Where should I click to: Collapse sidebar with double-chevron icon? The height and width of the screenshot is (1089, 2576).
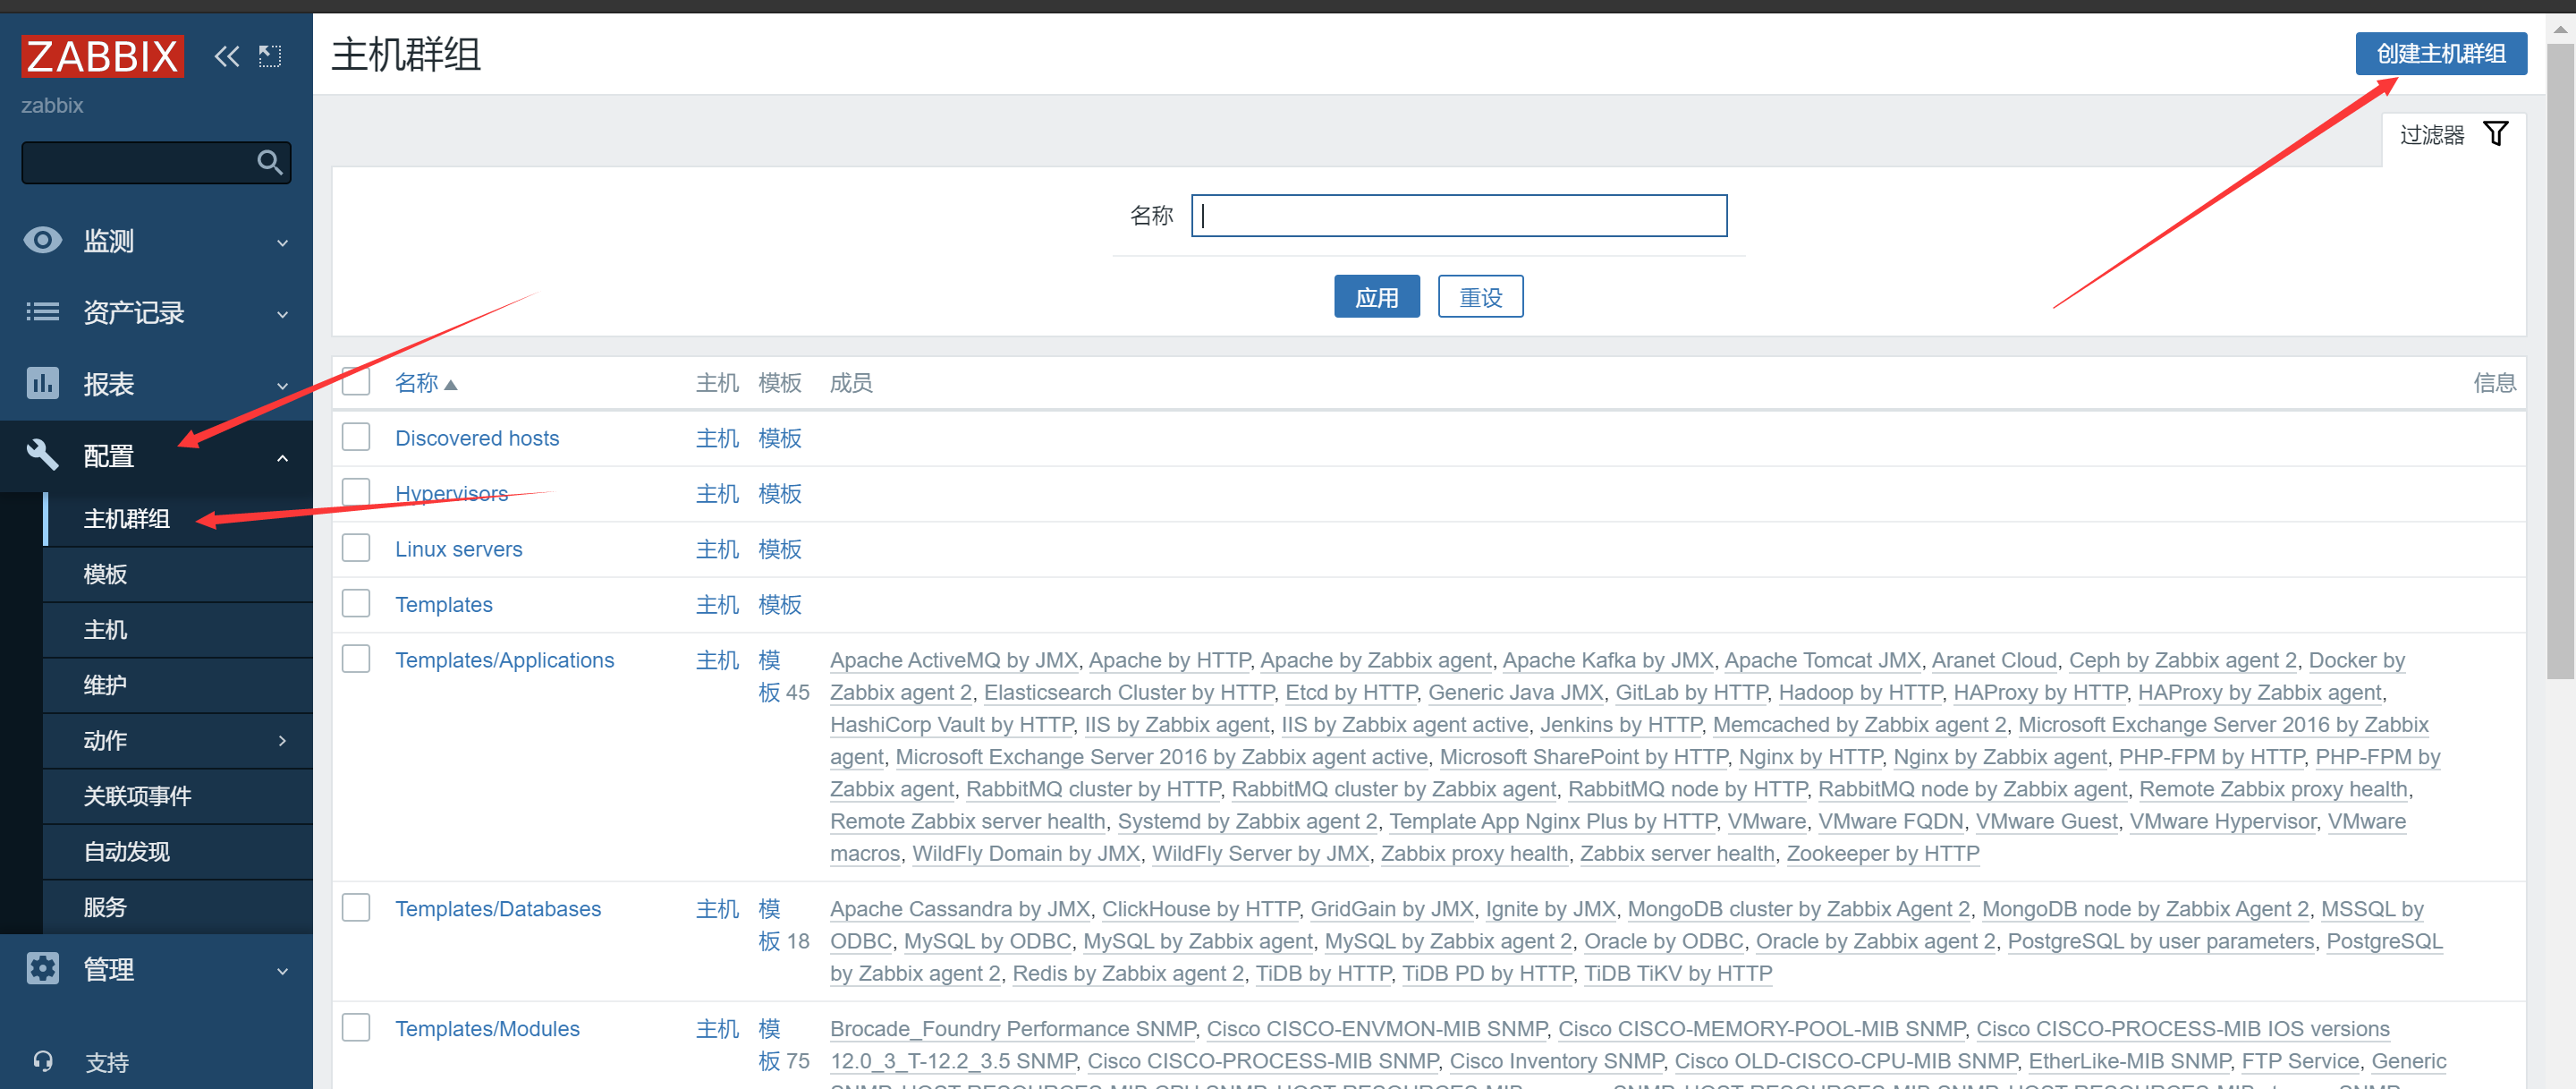pyautogui.click(x=227, y=56)
